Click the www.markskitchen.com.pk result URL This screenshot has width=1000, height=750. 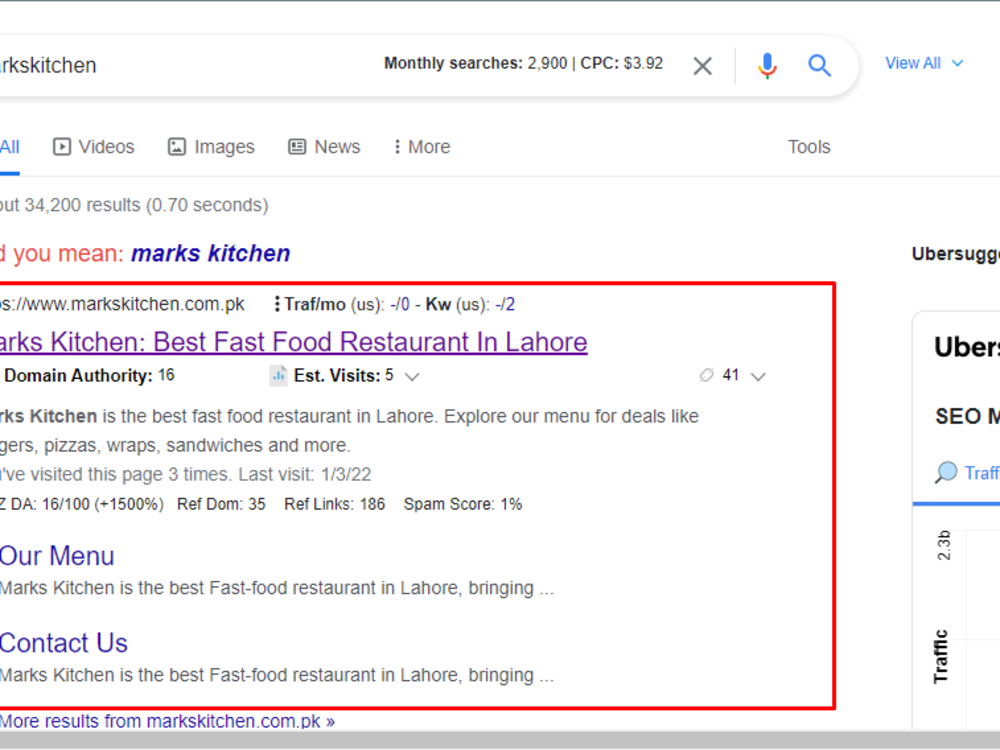click(x=122, y=304)
